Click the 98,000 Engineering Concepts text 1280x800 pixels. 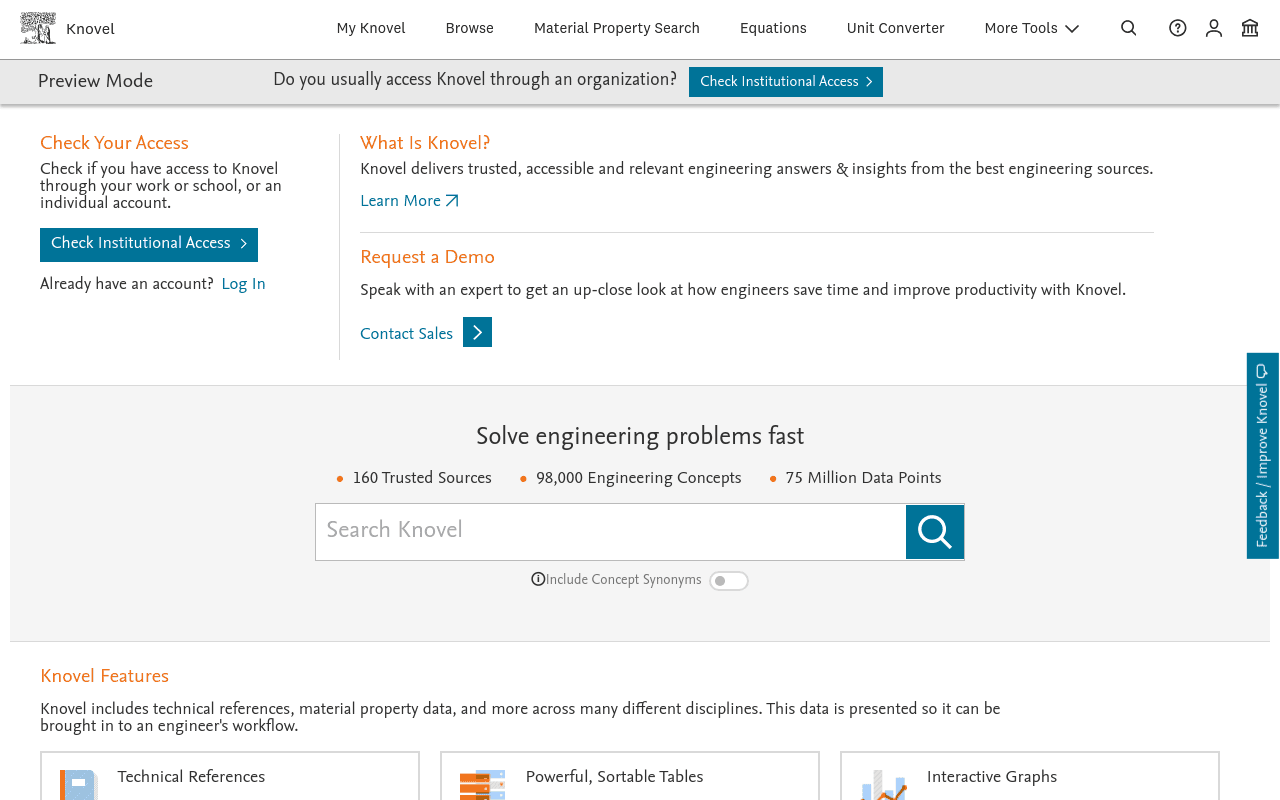pos(639,478)
